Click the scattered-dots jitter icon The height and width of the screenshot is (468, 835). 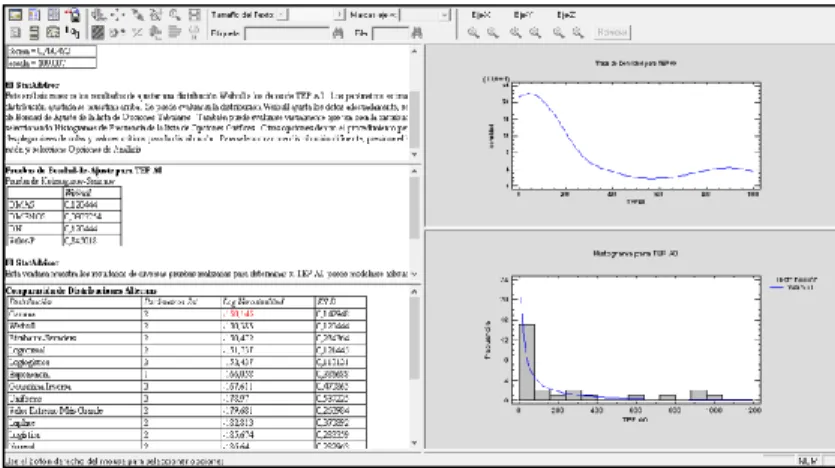click(118, 15)
